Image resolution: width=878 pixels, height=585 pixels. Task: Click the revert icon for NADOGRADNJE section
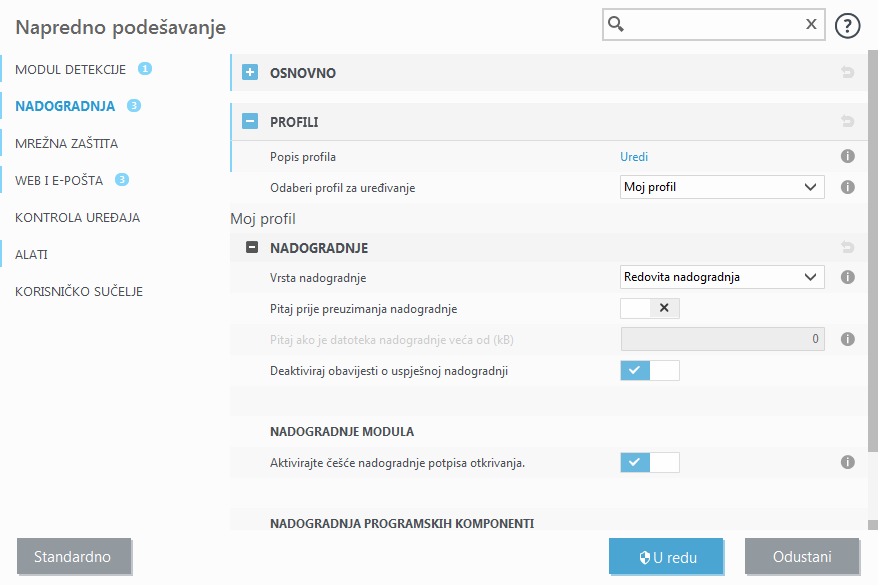[x=847, y=247]
